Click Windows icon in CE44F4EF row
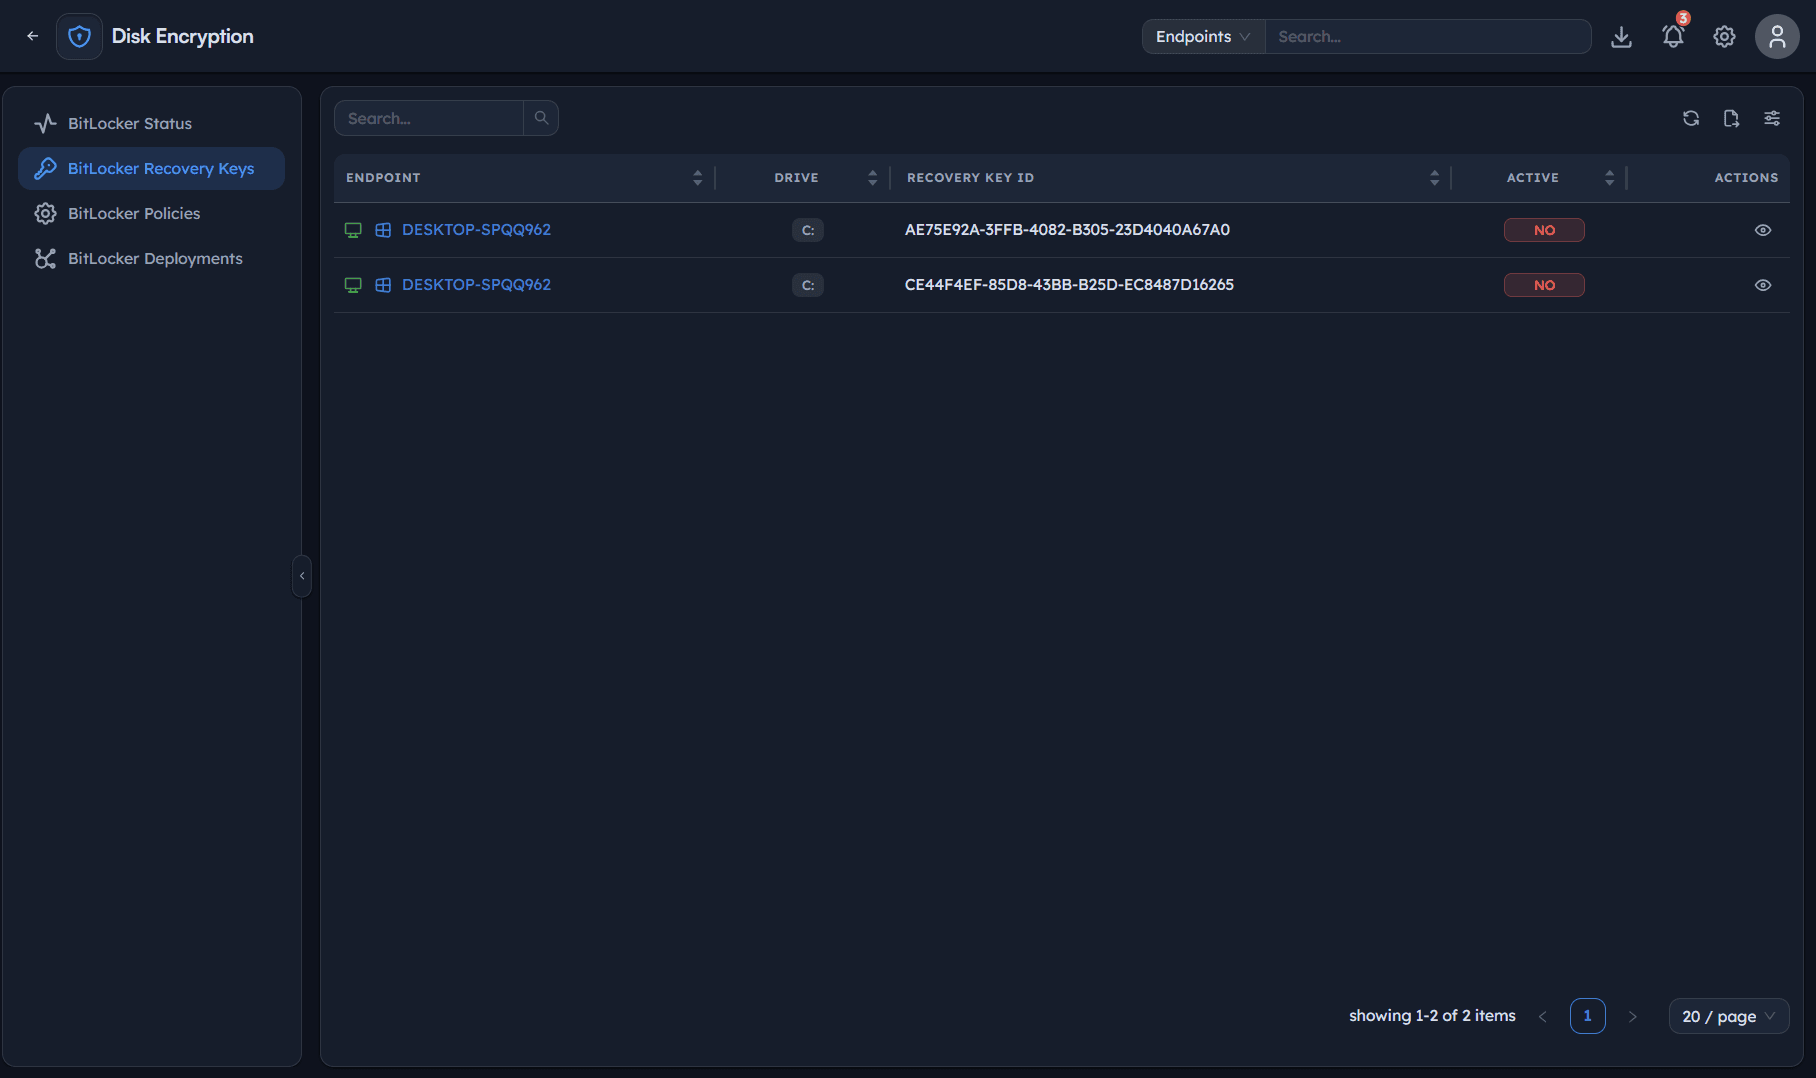 pyautogui.click(x=383, y=285)
